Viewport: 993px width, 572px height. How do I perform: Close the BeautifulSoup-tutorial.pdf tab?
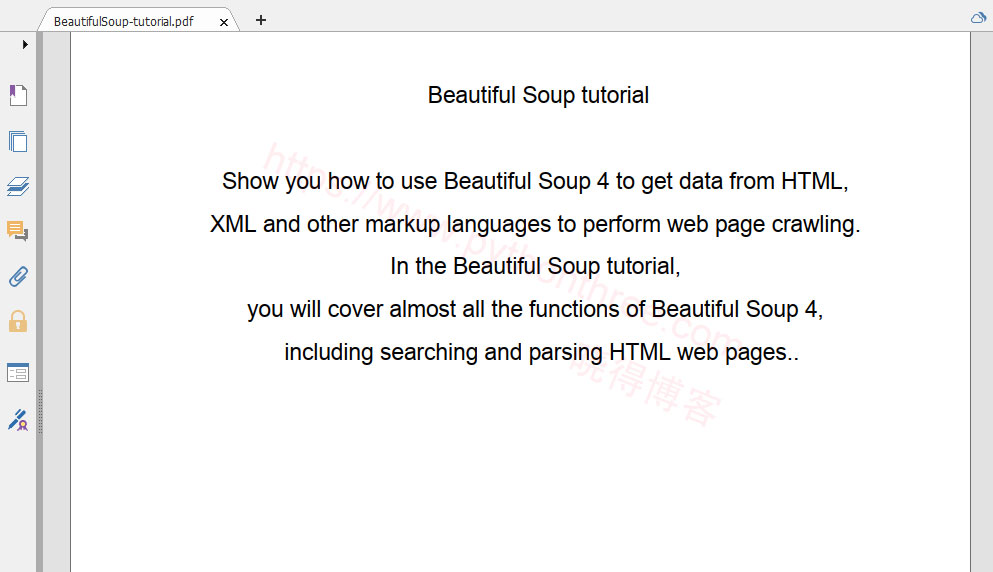tap(224, 22)
